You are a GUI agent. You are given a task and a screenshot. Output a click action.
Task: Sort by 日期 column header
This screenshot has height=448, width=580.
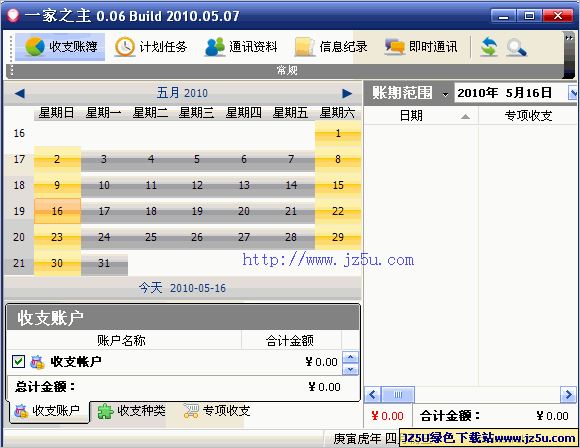(x=421, y=116)
